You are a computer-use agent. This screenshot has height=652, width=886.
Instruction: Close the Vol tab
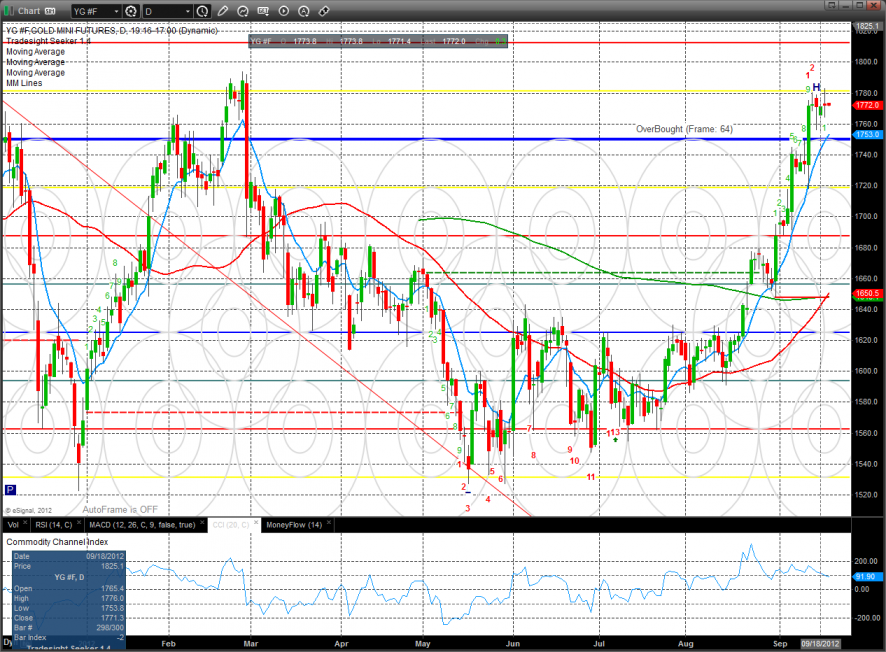click(25, 523)
